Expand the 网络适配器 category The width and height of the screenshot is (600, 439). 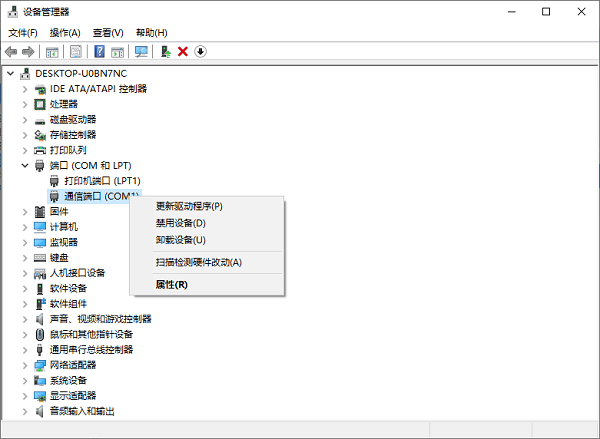25,365
